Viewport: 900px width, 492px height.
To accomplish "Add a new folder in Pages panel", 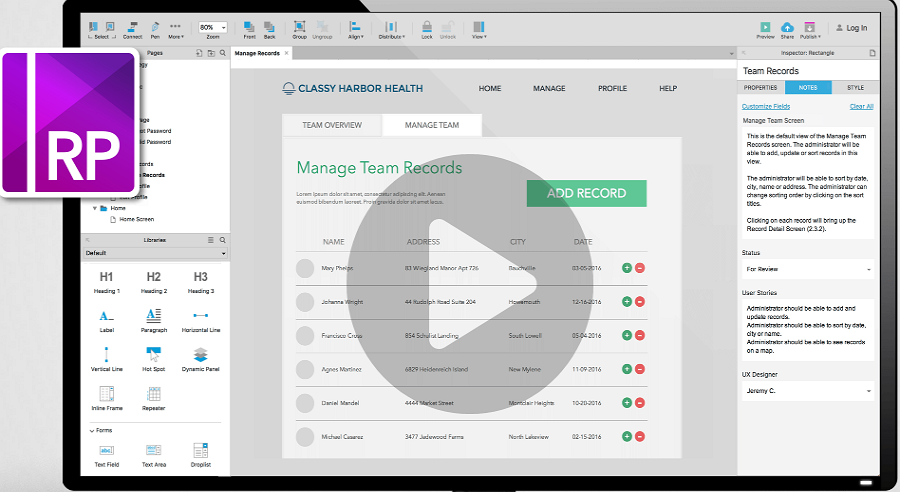I will [211, 53].
